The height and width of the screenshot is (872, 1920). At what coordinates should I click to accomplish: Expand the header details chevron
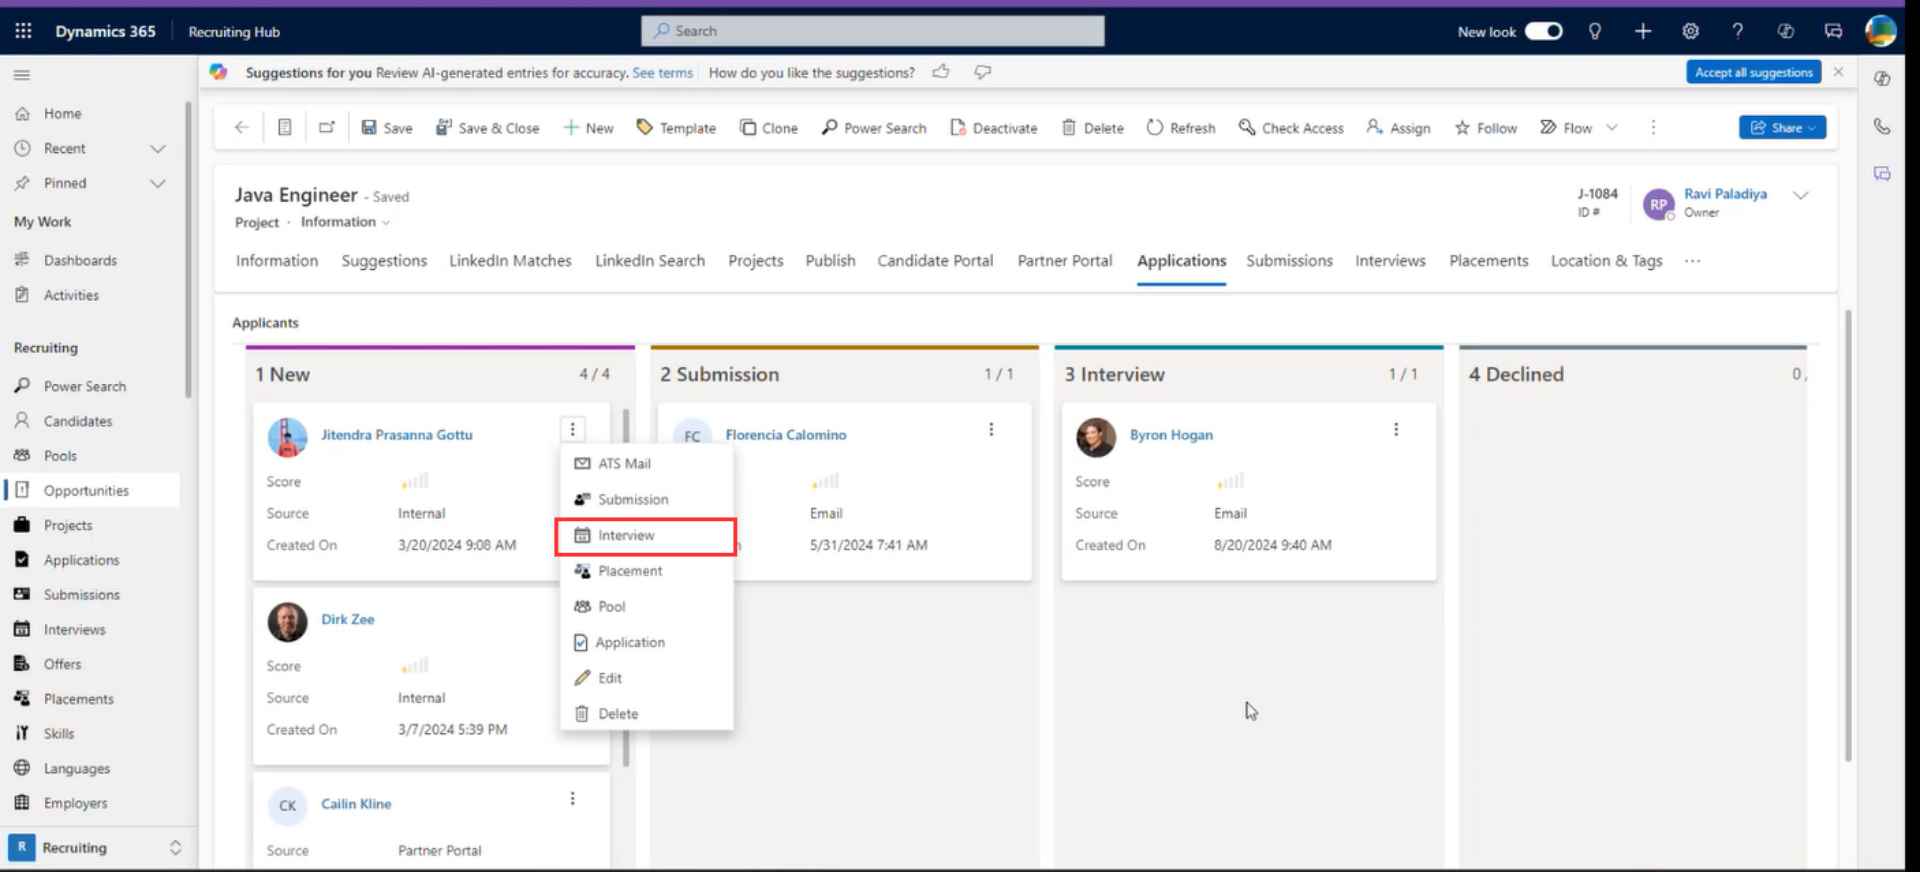click(1801, 196)
